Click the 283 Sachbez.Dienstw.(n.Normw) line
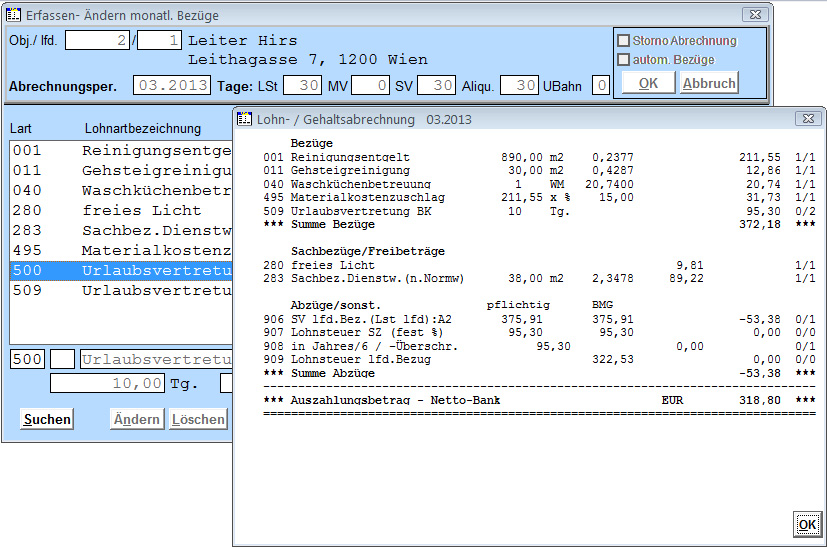The image size is (827, 548). point(539,278)
